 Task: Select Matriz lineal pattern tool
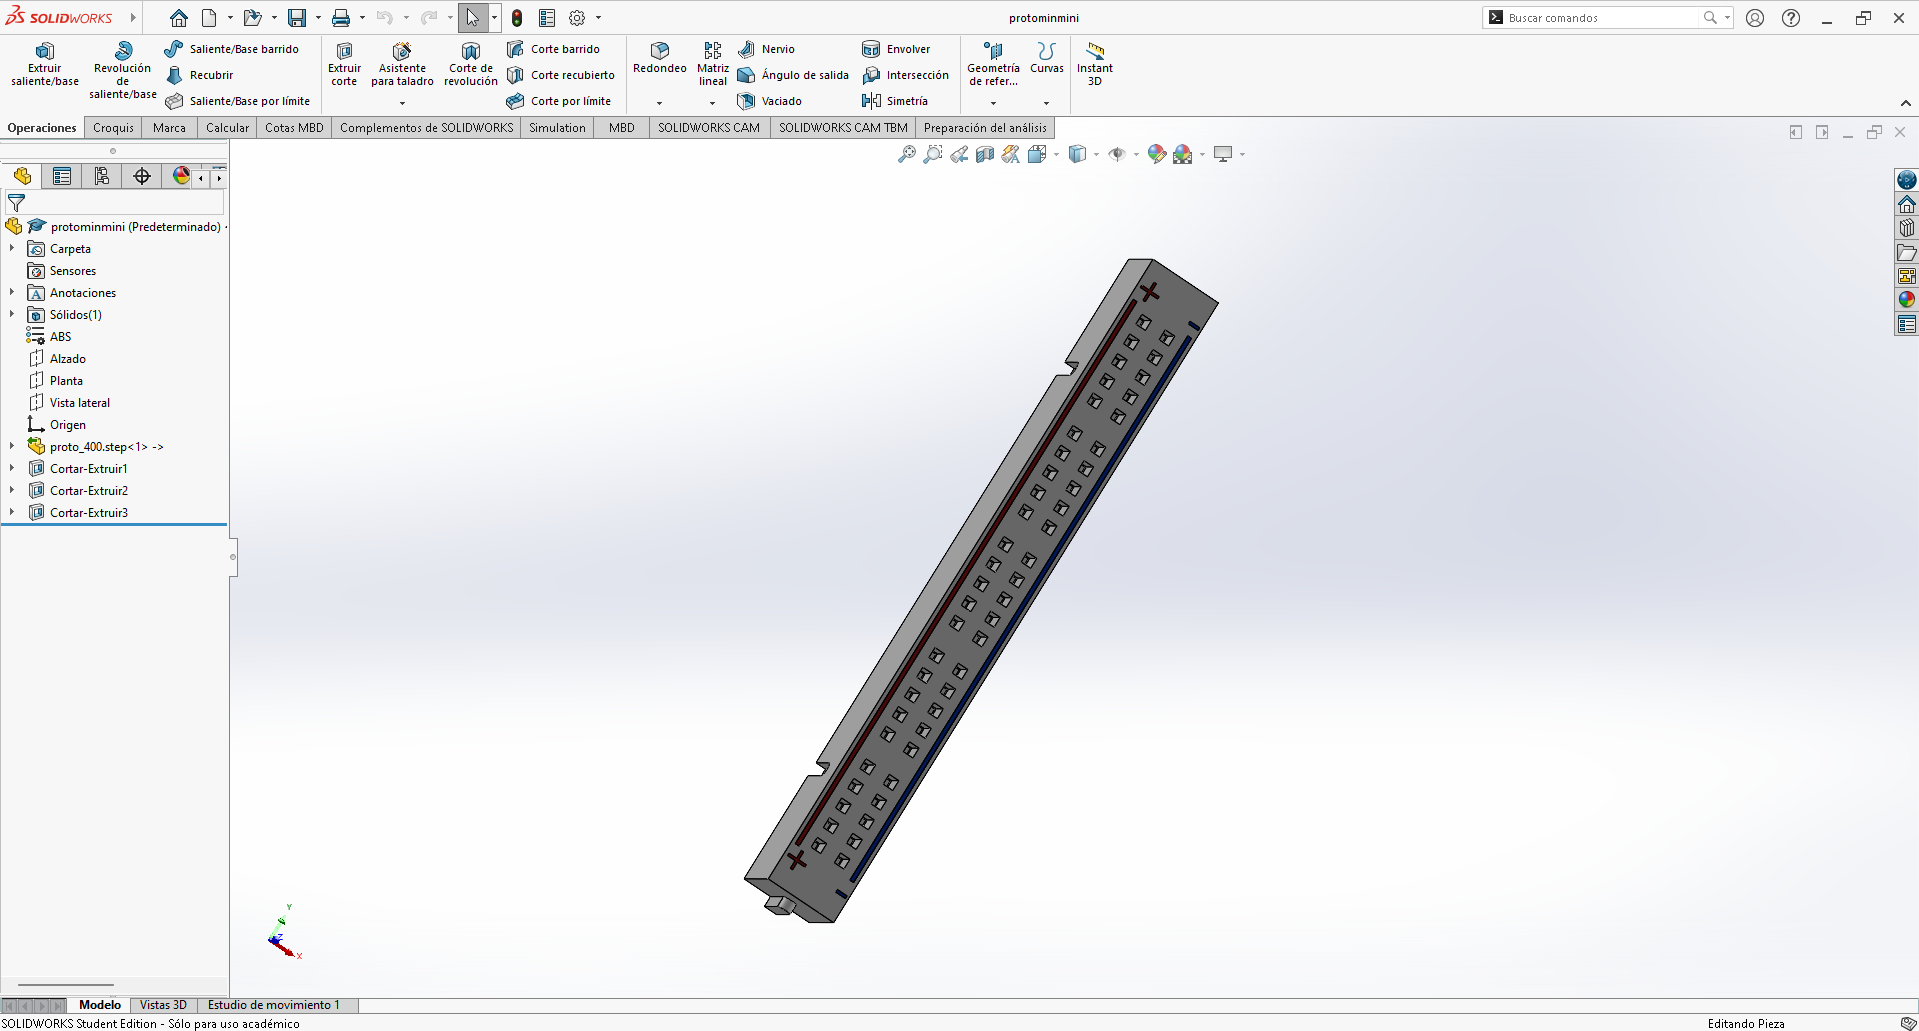pyautogui.click(x=713, y=66)
